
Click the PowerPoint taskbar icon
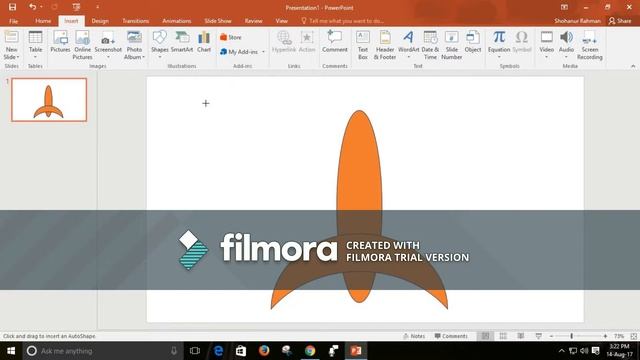[x=356, y=351]
